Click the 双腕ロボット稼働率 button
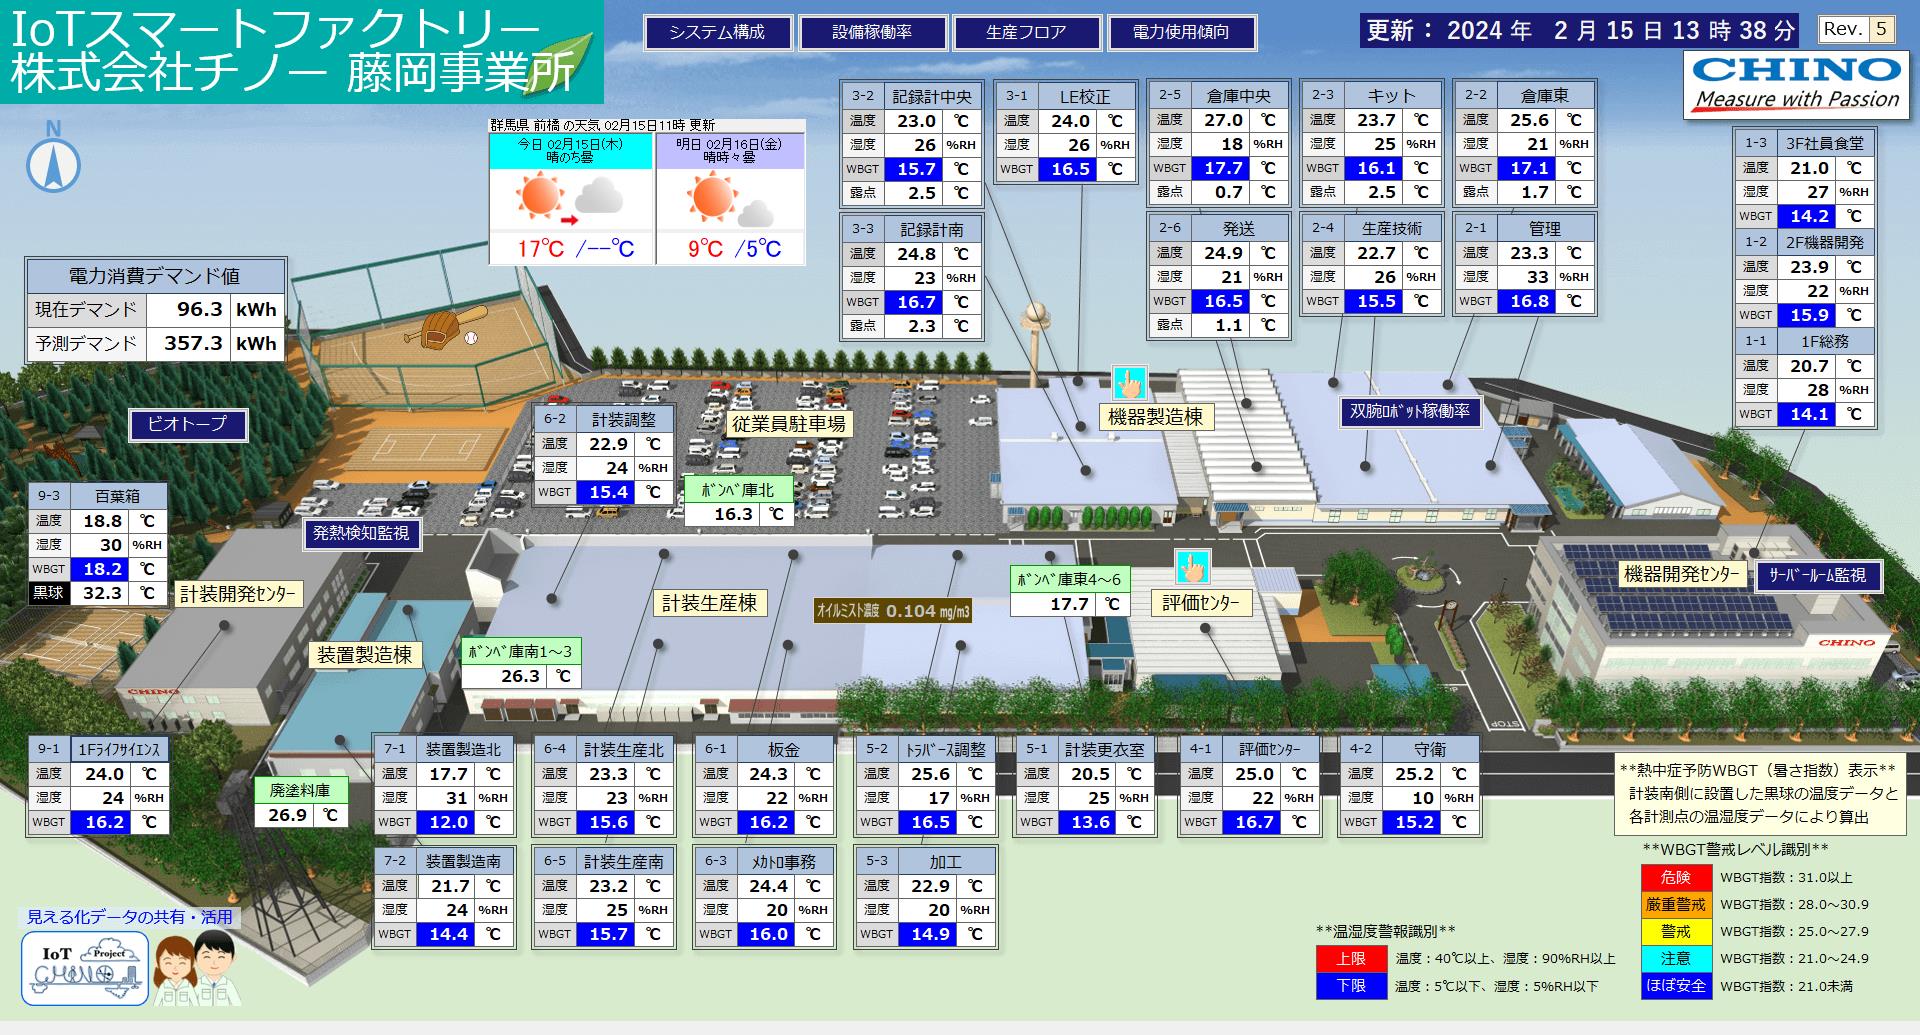The image size is (1920, 1035). (x=1409, y=411)
